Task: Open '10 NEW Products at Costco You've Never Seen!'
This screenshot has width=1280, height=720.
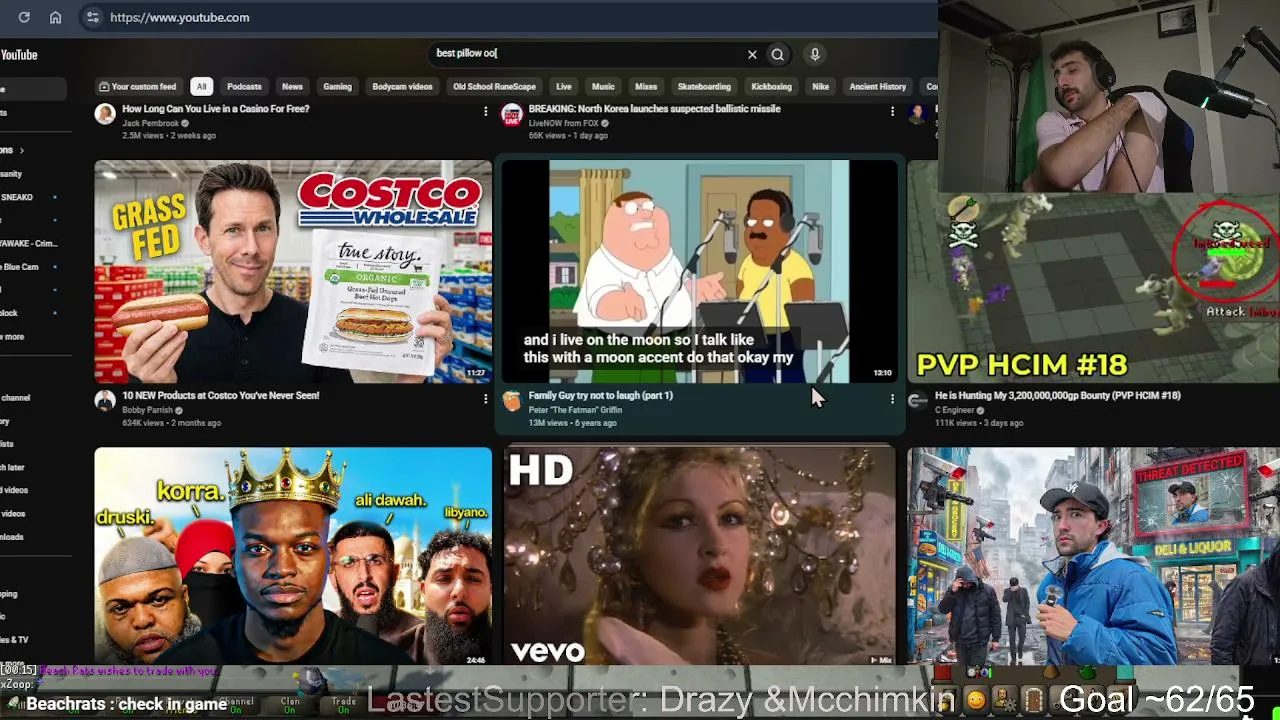Action: coord(220,396)
